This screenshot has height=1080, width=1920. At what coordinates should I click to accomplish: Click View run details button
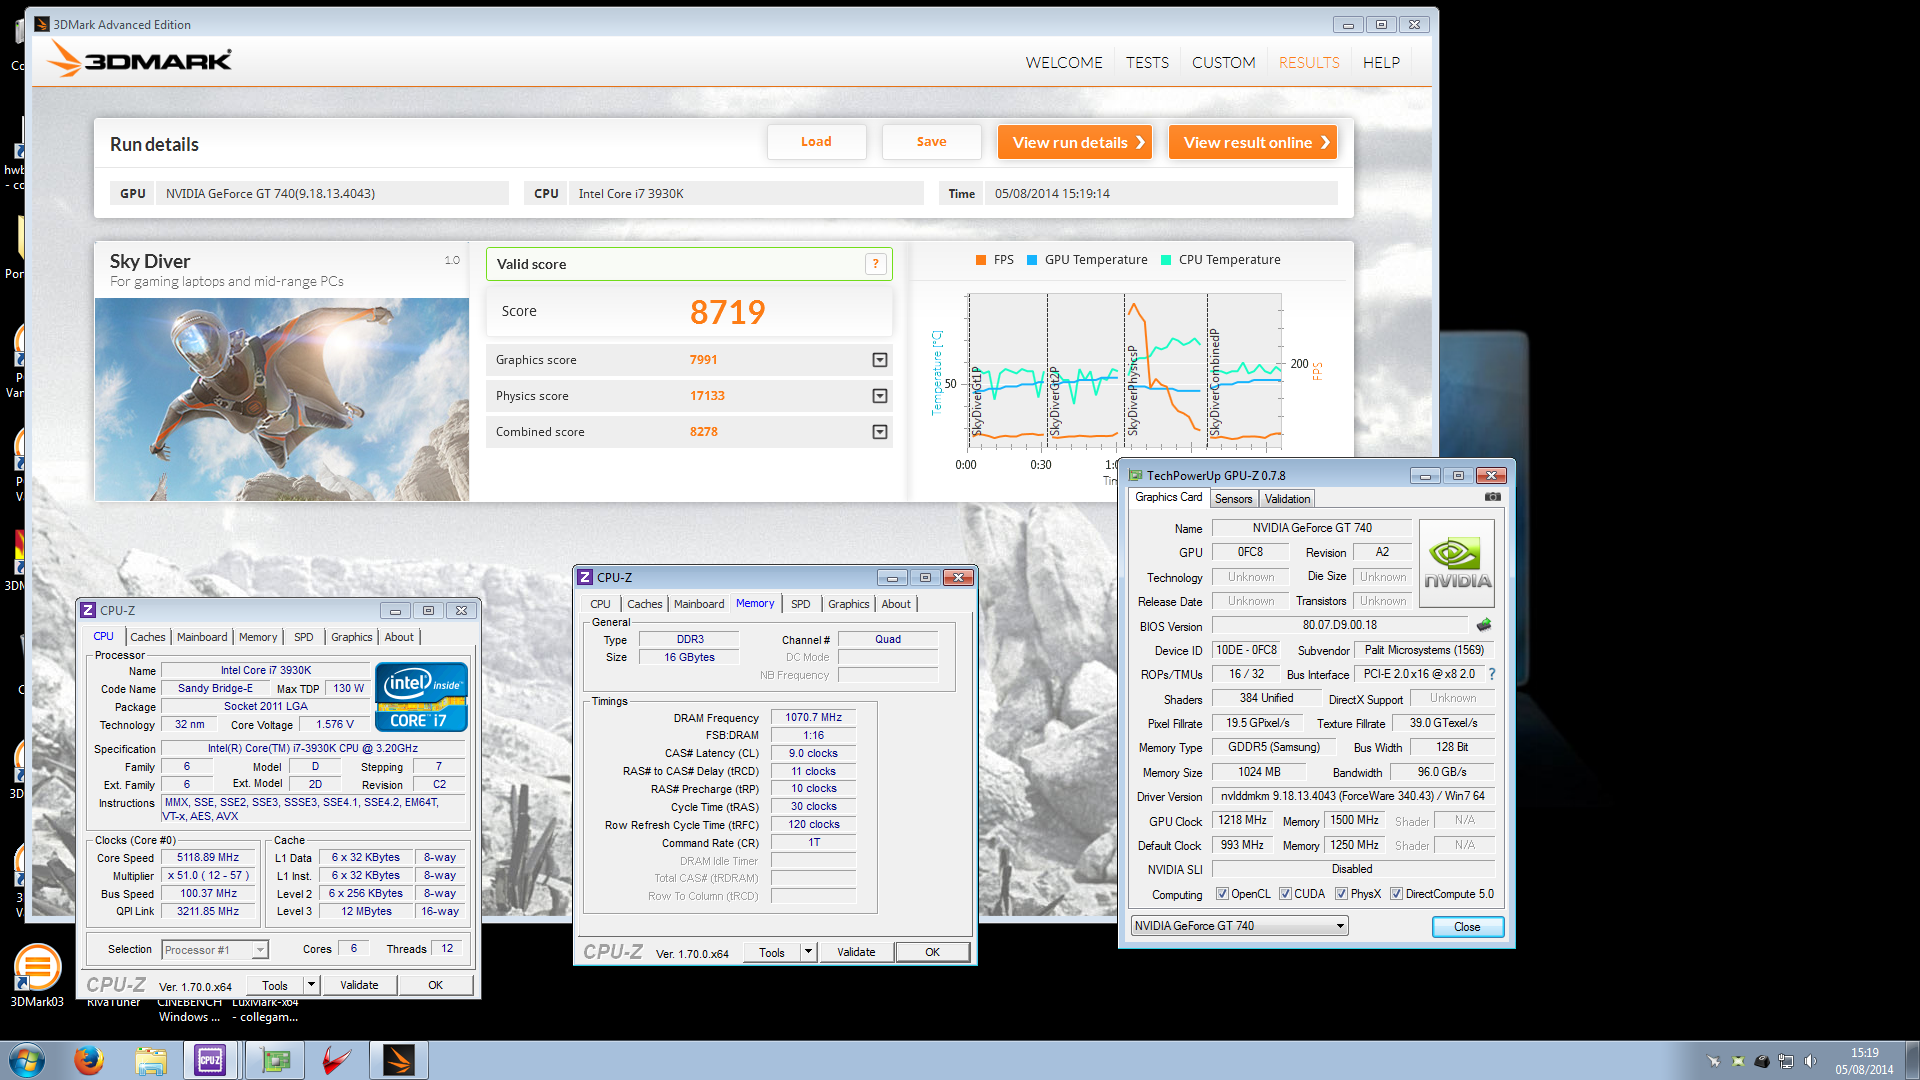point(1075,142)
